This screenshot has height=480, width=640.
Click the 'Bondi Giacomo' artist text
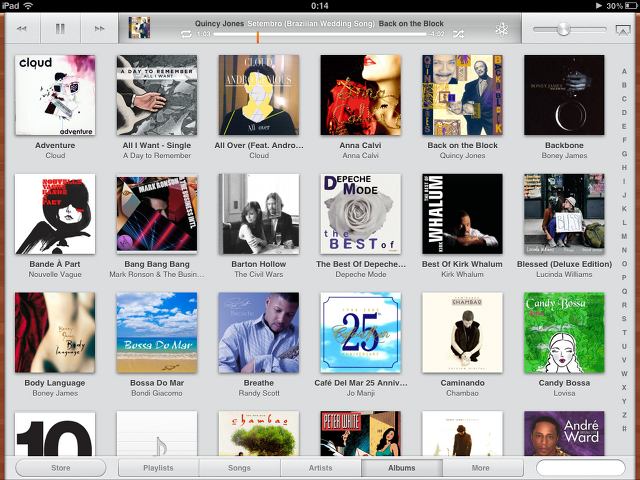157,393
